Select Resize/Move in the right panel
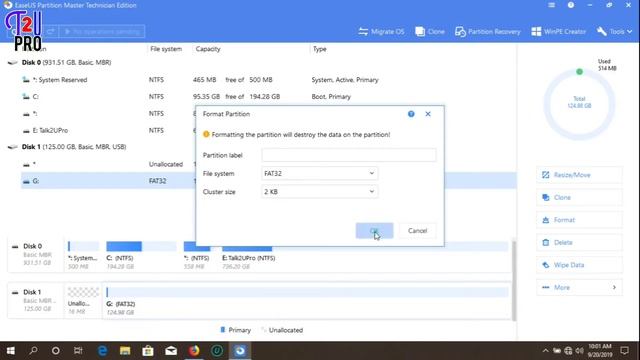640x360 pixels. [x=579, y=175]
